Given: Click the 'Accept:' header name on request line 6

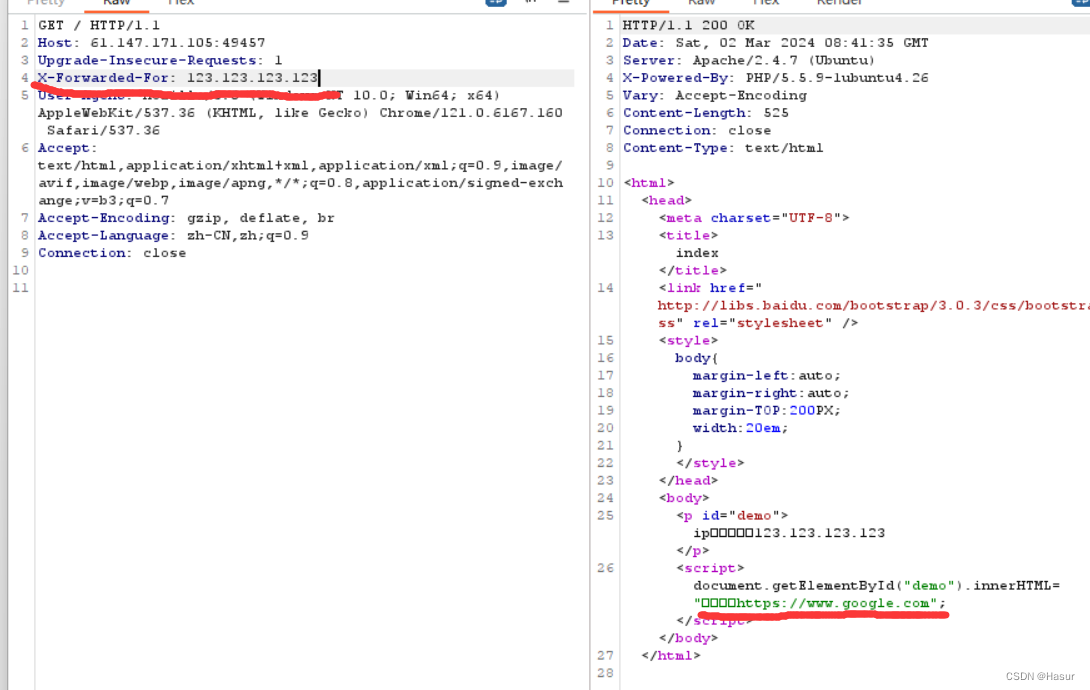Looking at the screenshot, I should [67, 147].
